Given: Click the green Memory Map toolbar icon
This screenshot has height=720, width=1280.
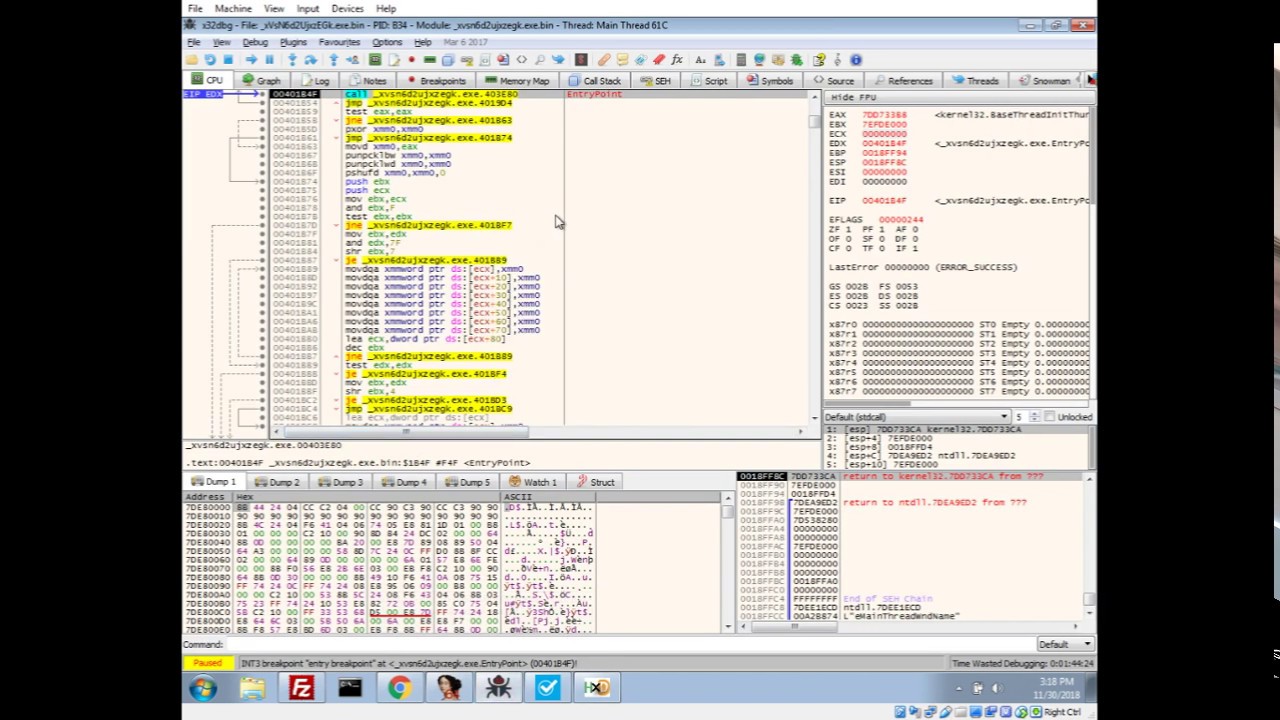Looking at the screenshot, I should [429, 60].
